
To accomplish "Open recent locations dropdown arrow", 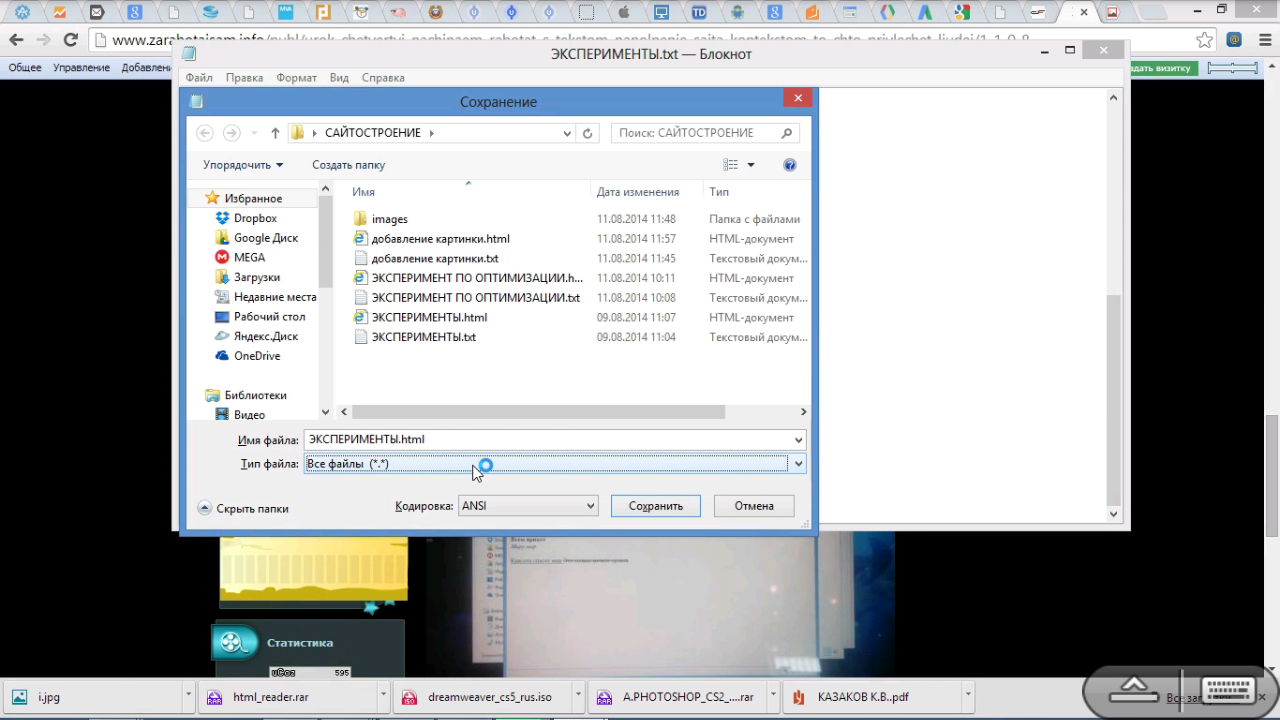I will [254, 133].
